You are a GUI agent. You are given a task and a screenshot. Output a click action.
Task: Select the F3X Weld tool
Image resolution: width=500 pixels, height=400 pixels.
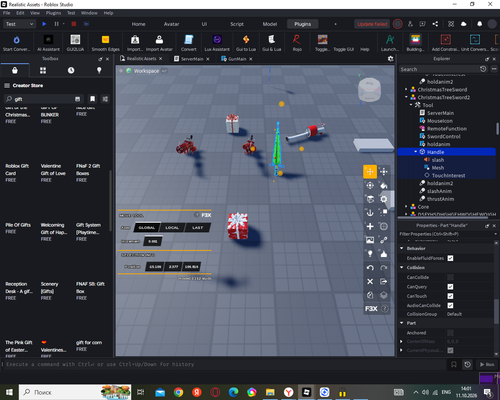point(384,240)
